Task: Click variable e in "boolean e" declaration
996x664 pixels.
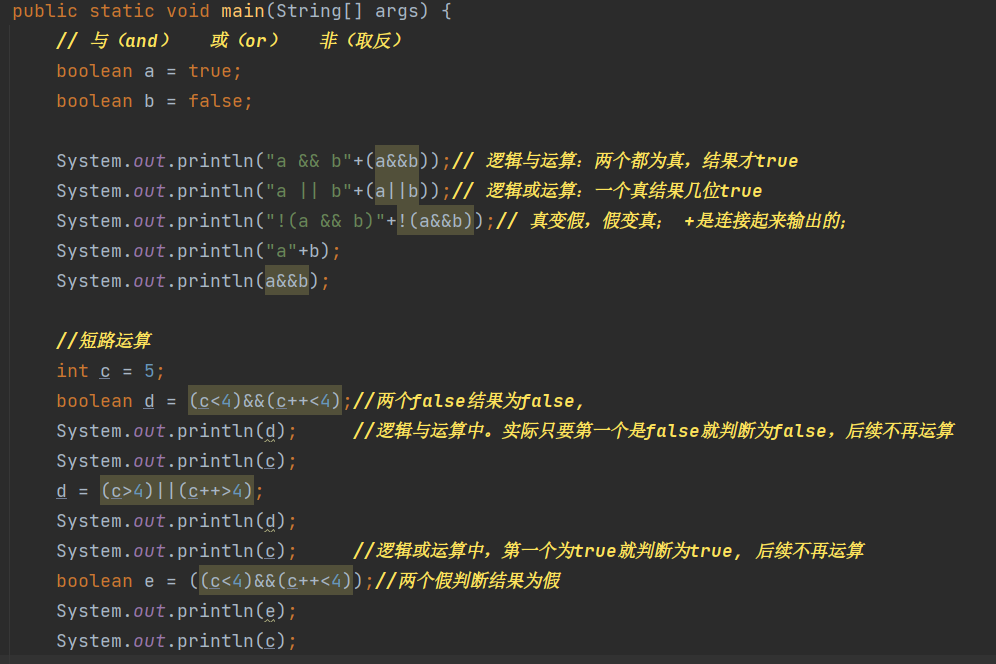Action: point(149,581)
